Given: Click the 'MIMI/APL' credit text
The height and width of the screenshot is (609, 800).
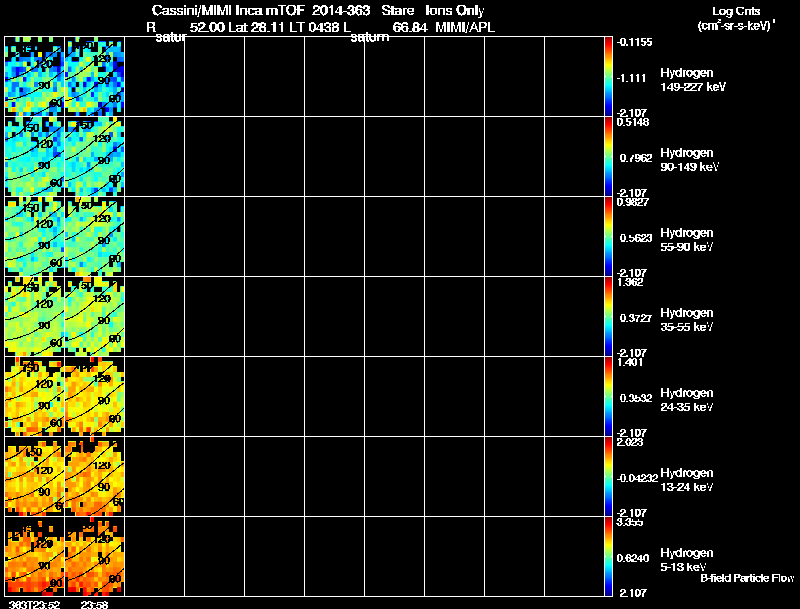Looking at the screenshot, I should click(x=465, y=28).
